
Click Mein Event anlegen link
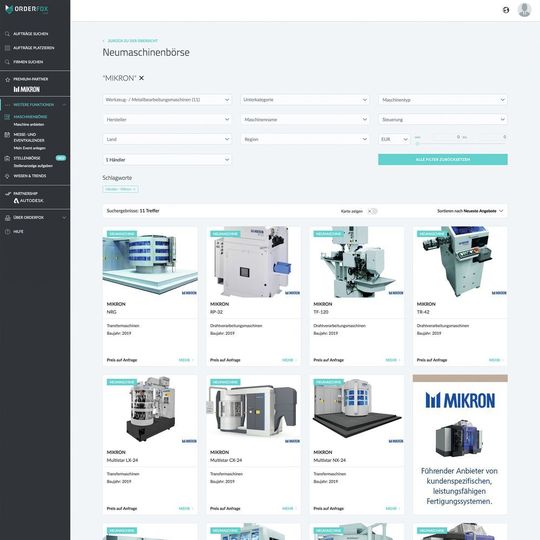30,148
